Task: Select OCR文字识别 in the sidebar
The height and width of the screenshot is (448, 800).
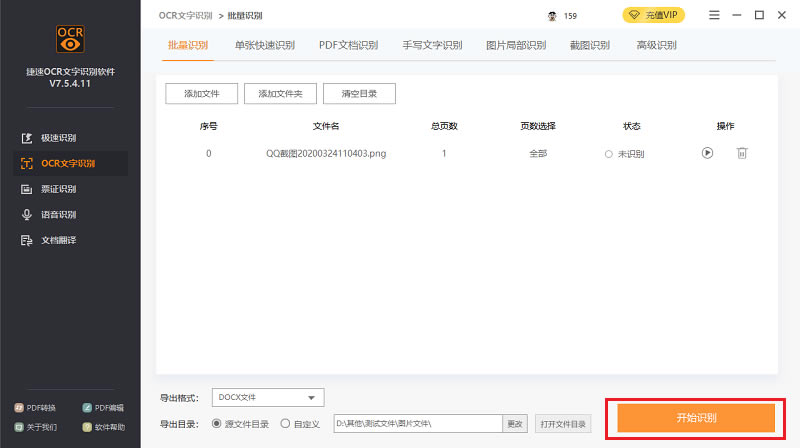Action: pos(70,163)
